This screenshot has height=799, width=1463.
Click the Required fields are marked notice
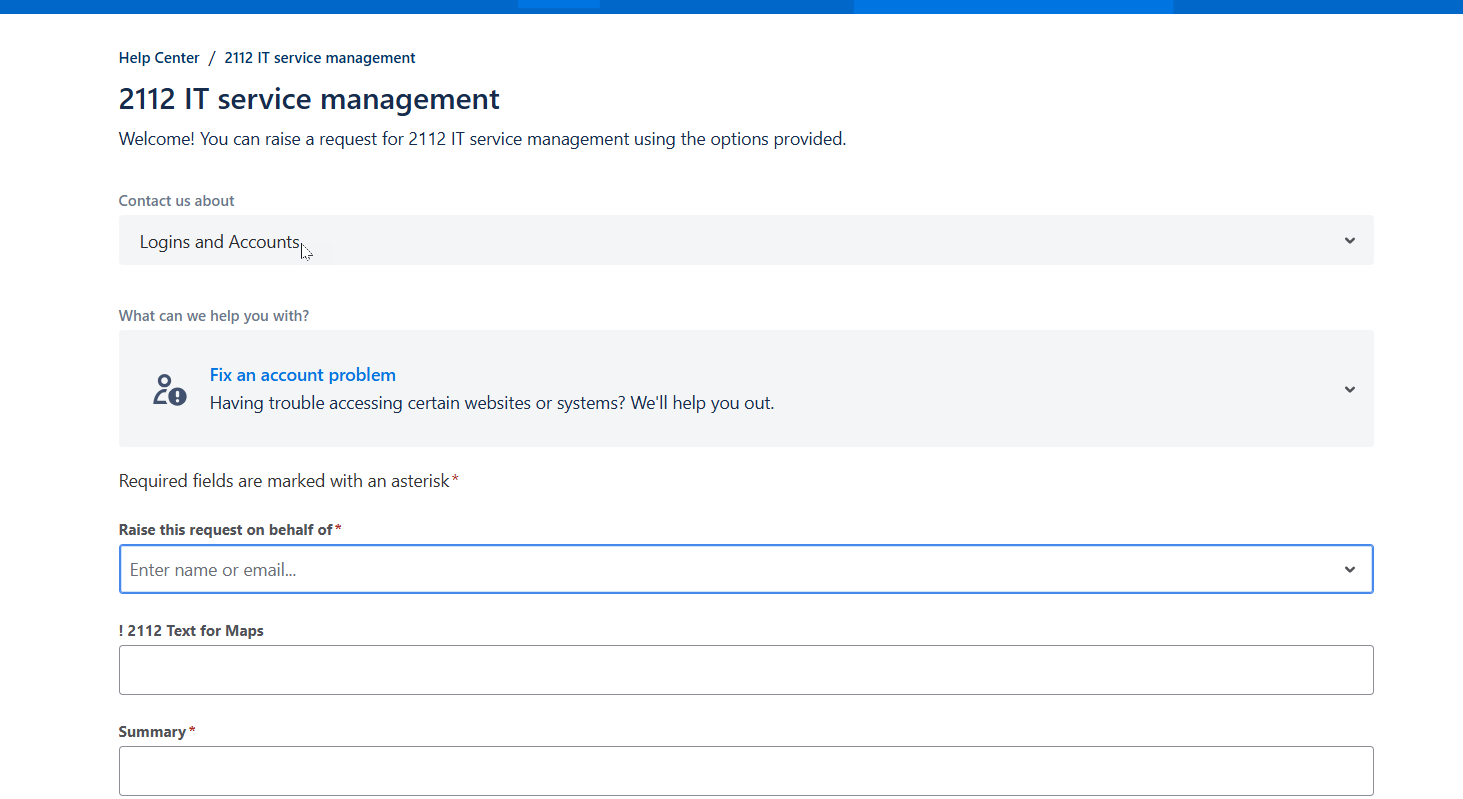tap(284, 481)
